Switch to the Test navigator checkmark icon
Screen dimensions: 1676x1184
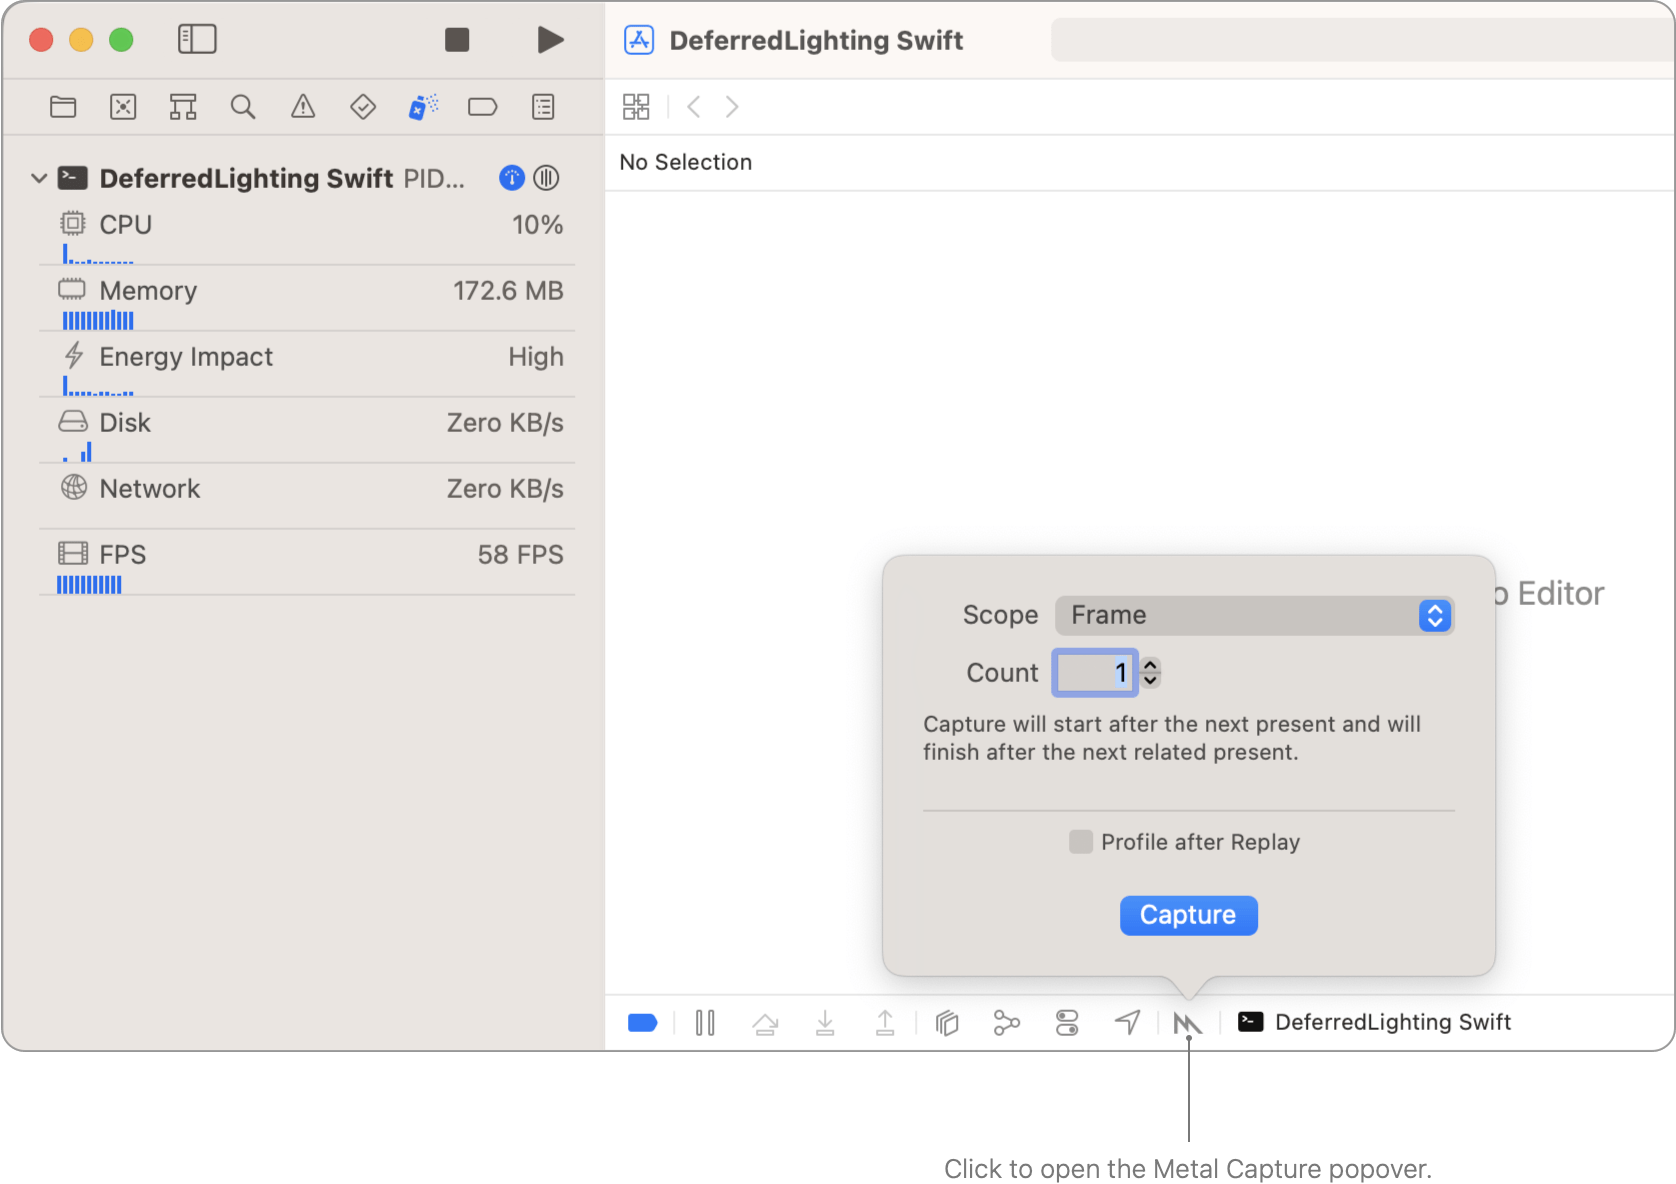pos(363,107)
